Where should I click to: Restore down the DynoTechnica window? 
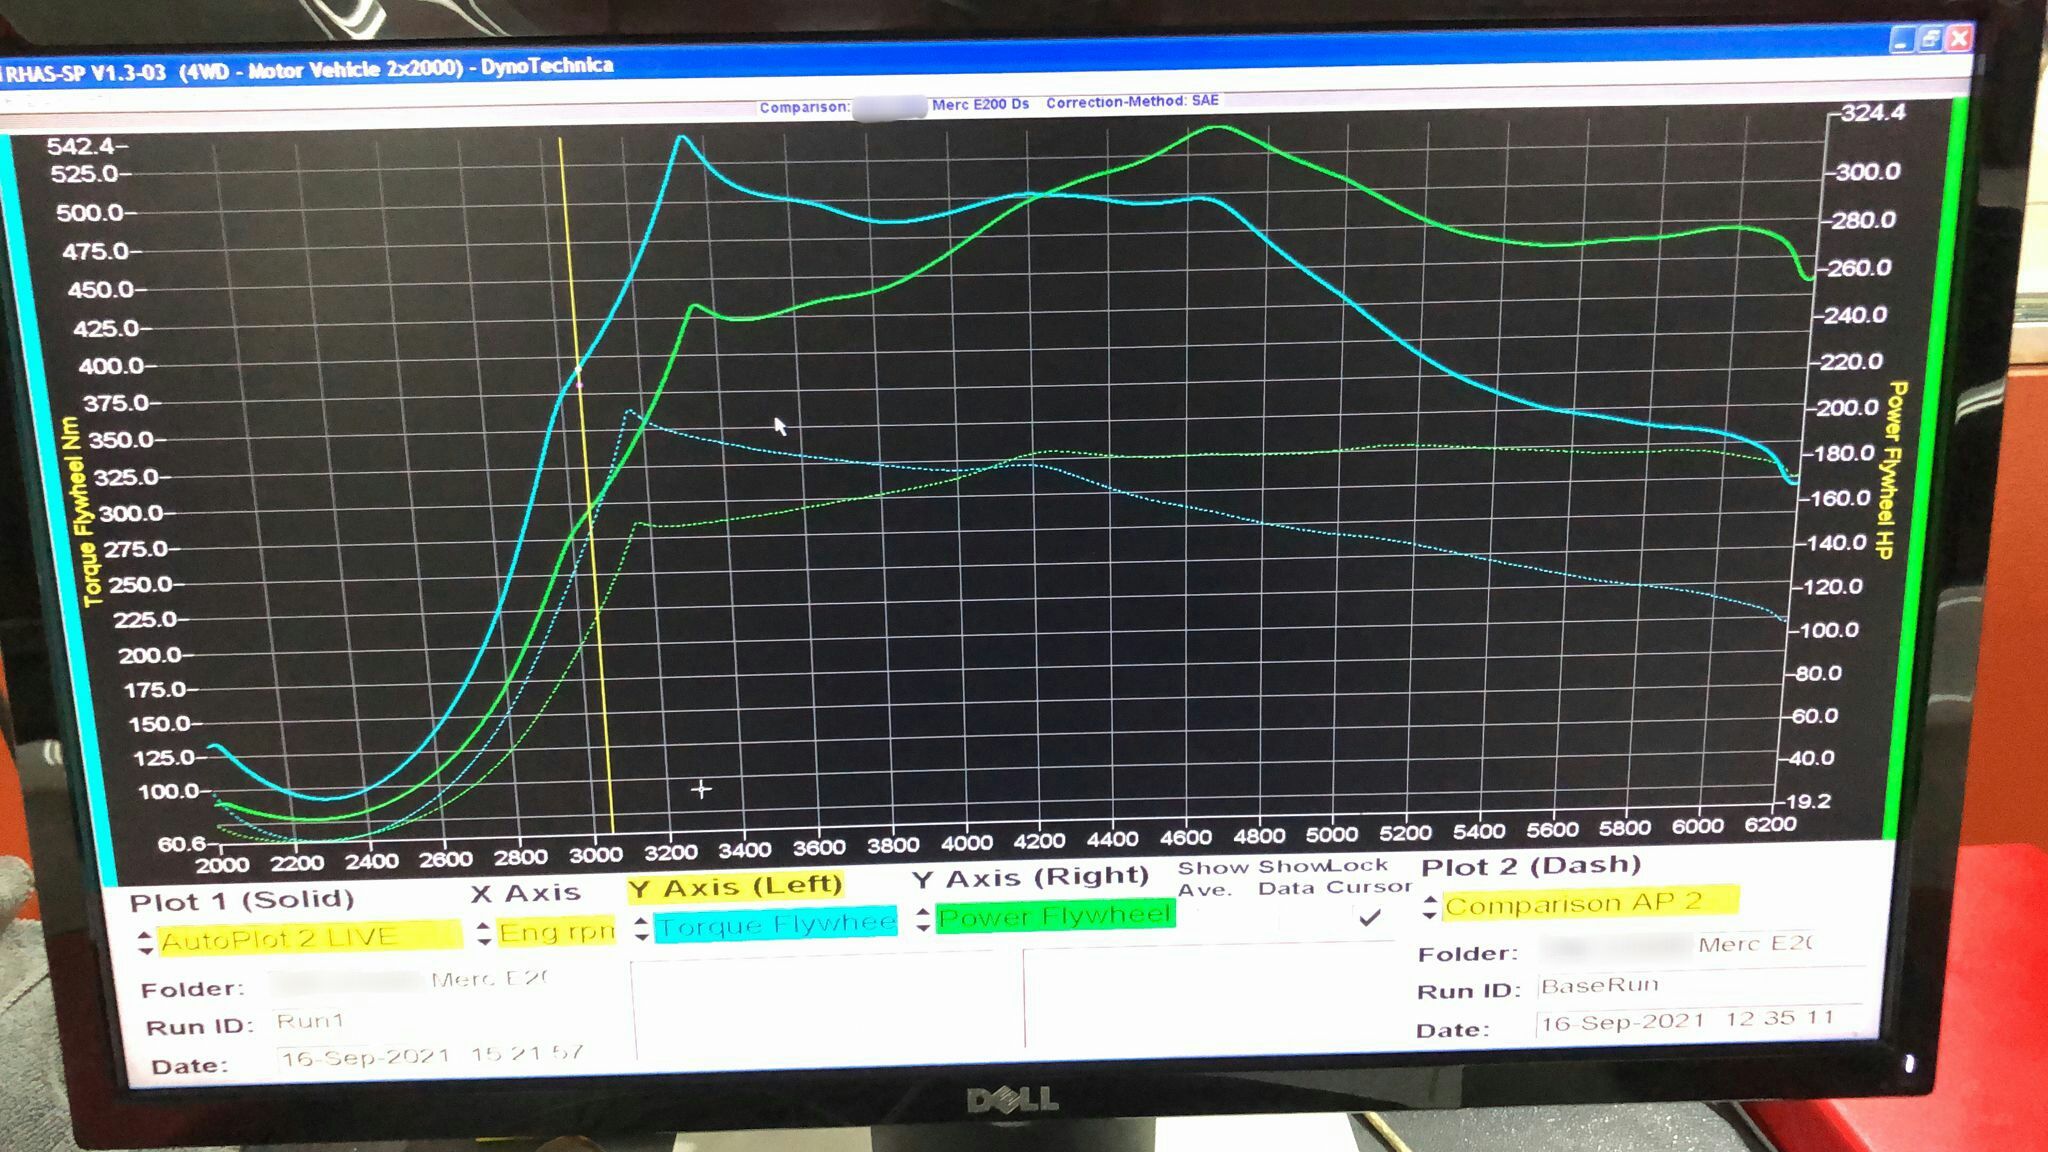point(1931,39)
